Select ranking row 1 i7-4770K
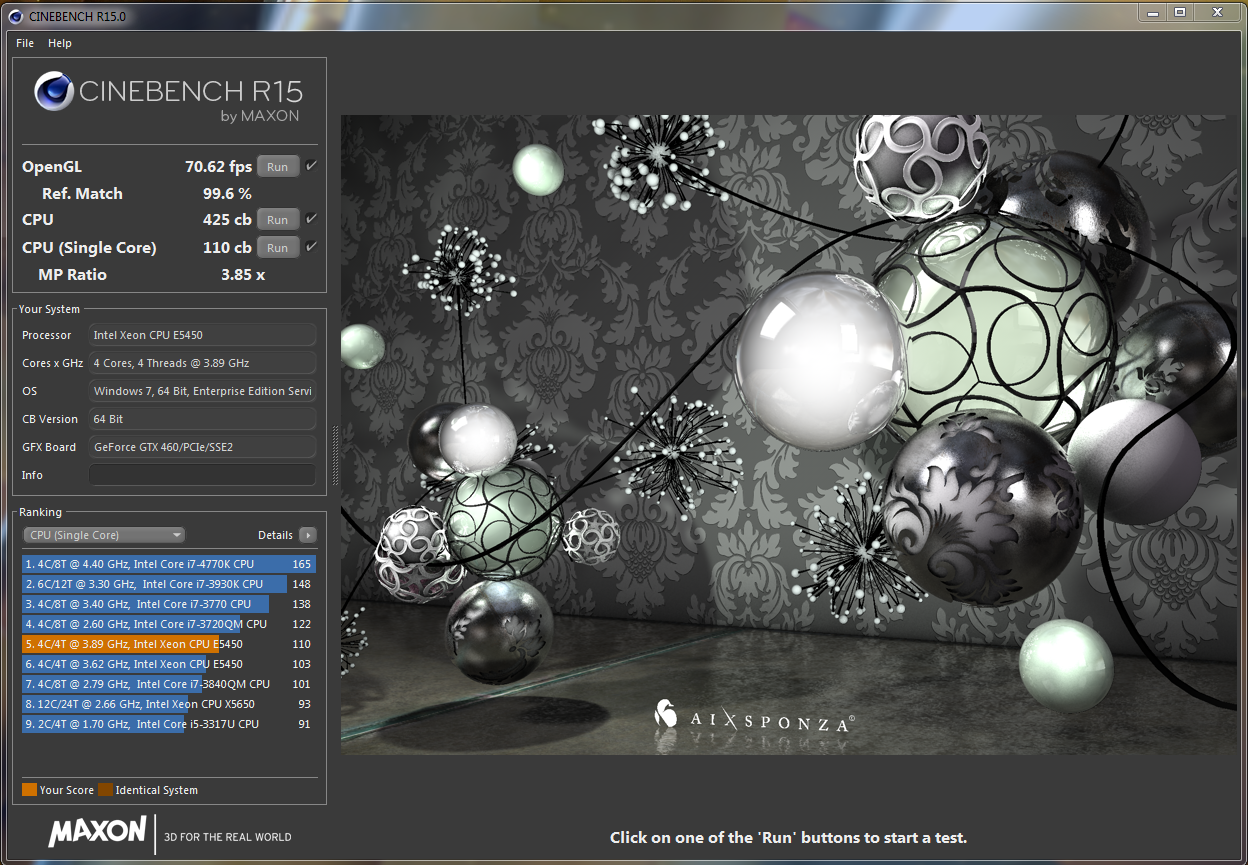Screen dimensions: 1248x865 169,564
